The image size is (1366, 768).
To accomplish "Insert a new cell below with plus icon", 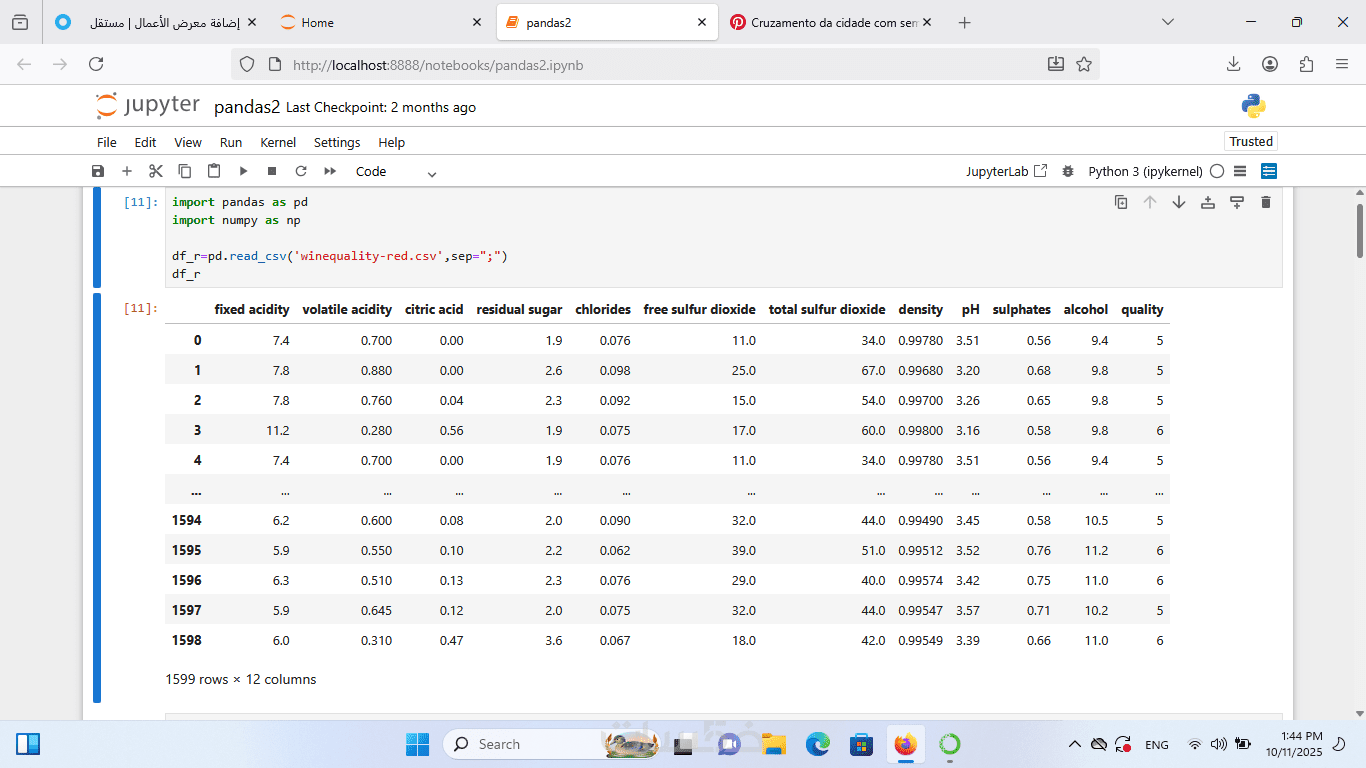I will point(127,171).
